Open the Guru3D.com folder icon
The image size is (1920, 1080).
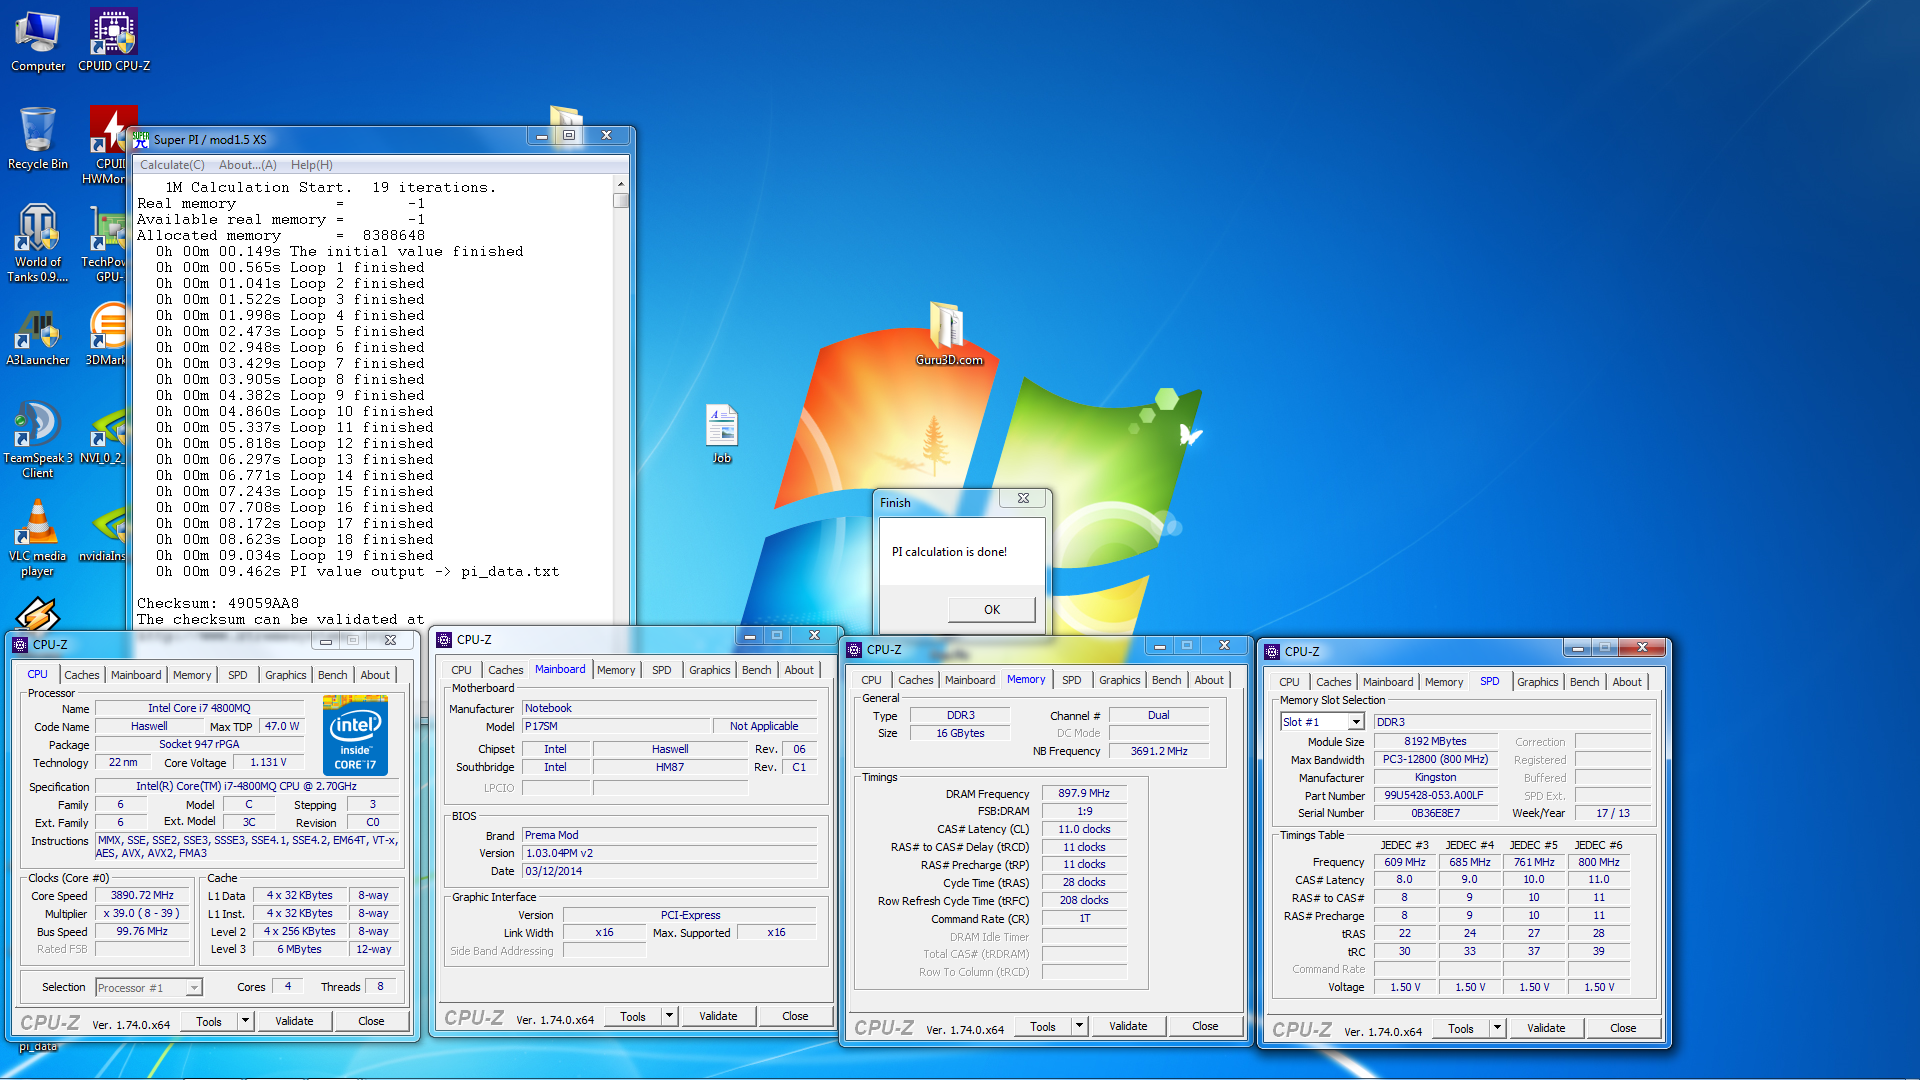[948, 333]
